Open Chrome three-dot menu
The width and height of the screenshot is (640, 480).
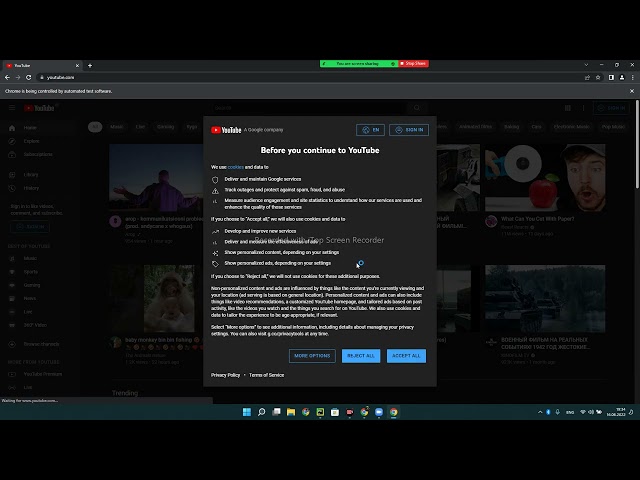[x=633, y=77]
